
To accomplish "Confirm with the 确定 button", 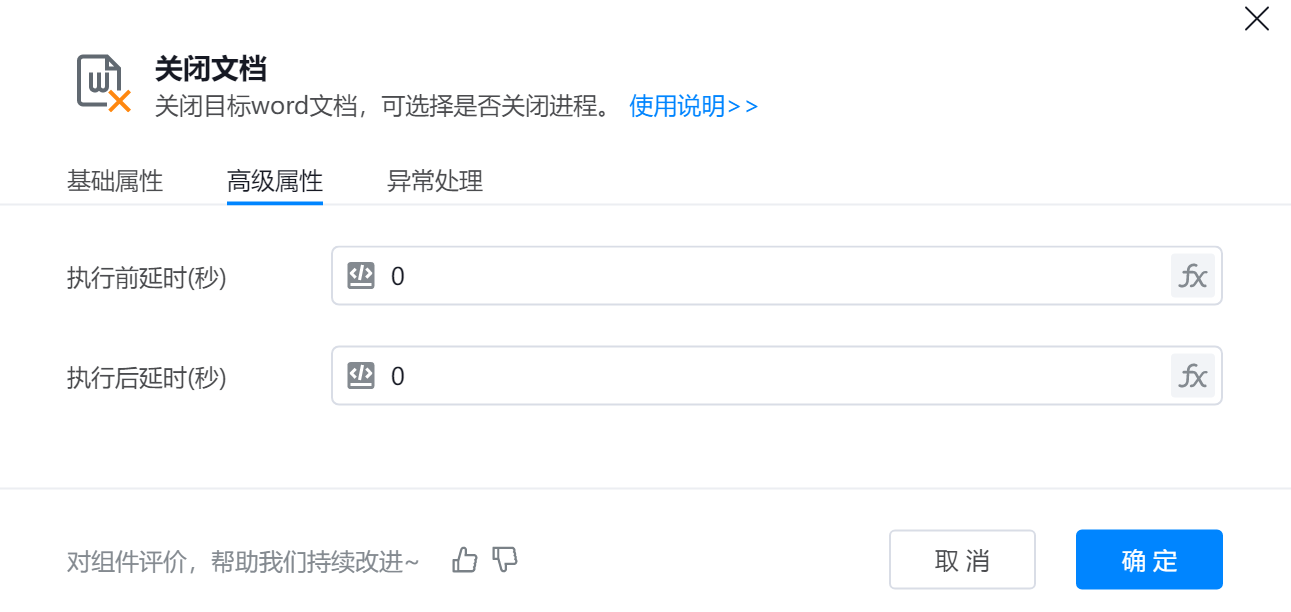I will tap(1149, 560).
